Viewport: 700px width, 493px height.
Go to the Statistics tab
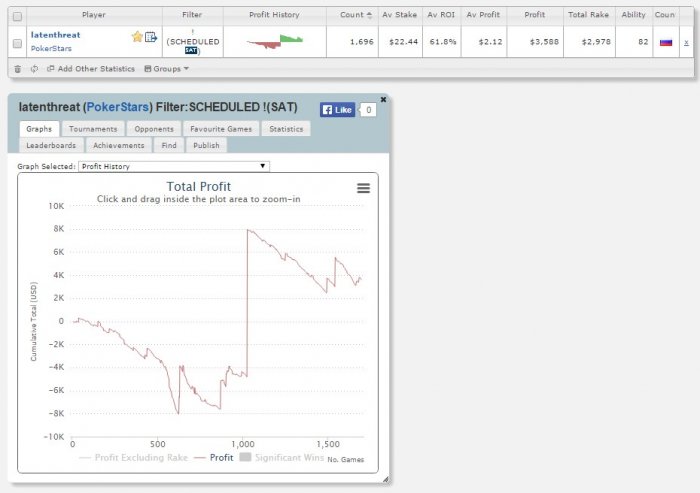(286, 129)
